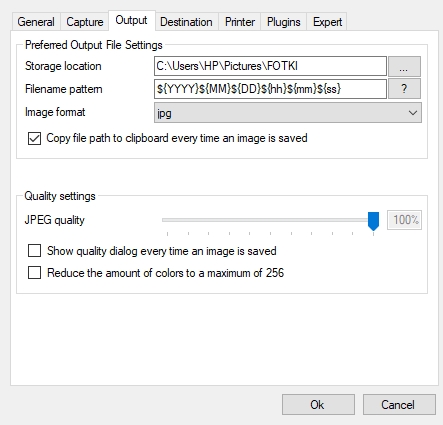Switch to the General tab
The height and width of the screenshot is (425, 443).
pyautogui.click(x=36, y=22)
